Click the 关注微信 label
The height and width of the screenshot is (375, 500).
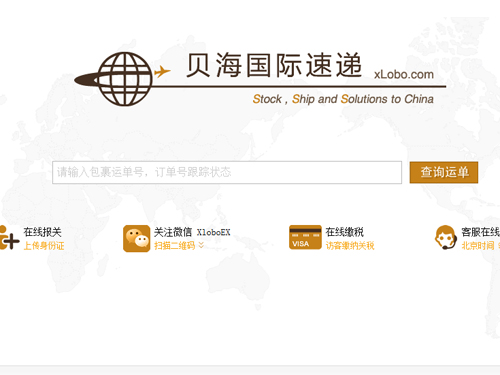pos(173,232)
